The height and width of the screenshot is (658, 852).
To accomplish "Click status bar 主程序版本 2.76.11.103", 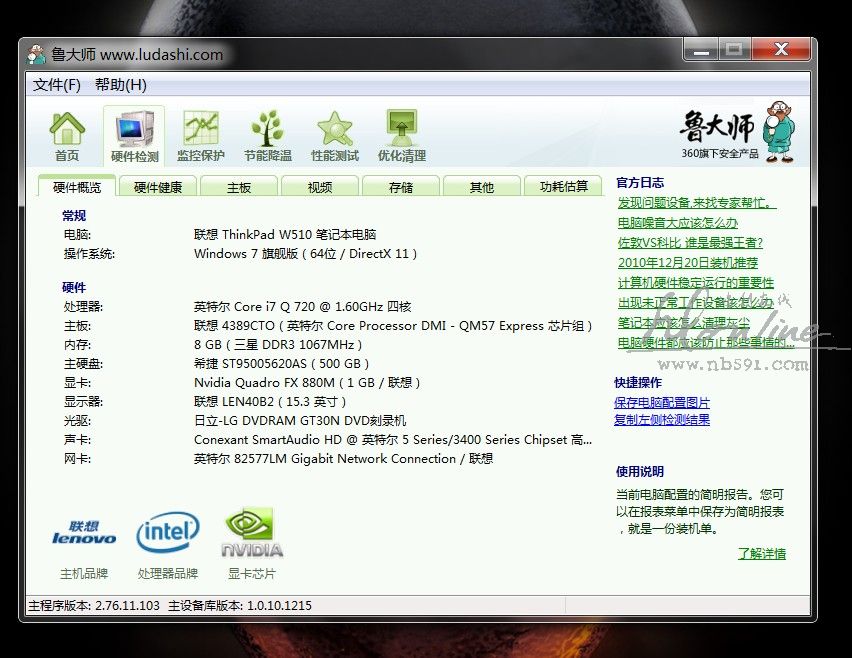I will [x=94, y=605].
